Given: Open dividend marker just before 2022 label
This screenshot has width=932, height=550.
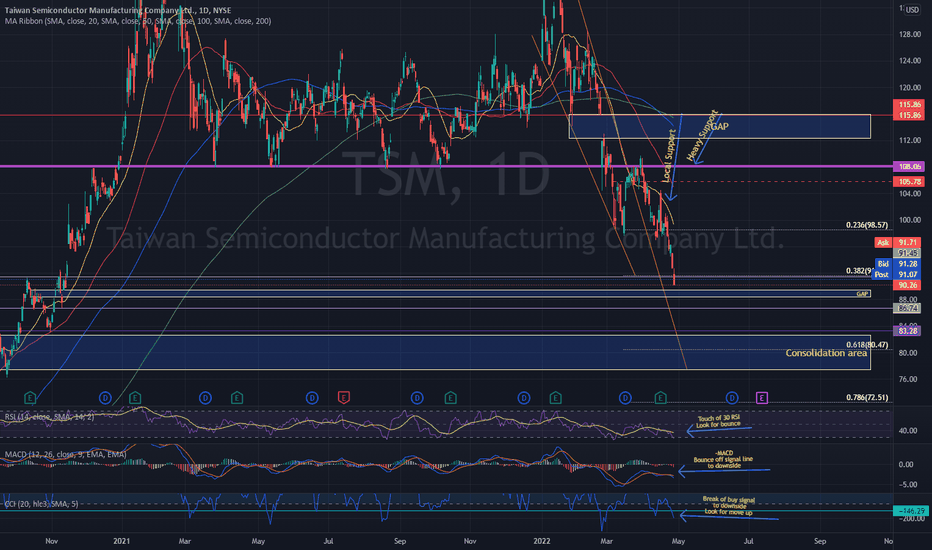Looking at the screenshot, I should point(524,397).
